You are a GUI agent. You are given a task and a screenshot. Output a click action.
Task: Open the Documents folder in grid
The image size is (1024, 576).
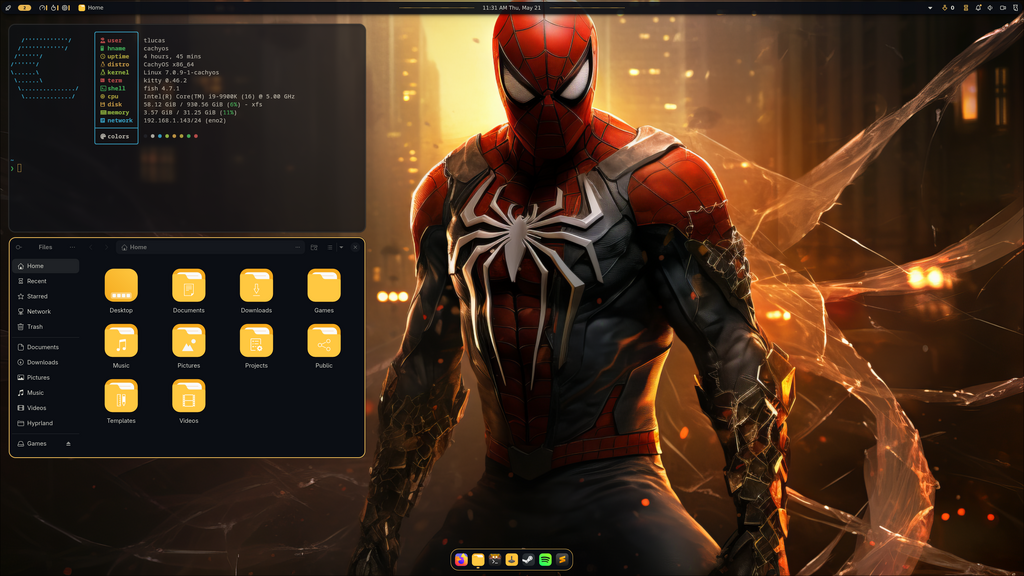pyautogui.click(x=189, y=291)
